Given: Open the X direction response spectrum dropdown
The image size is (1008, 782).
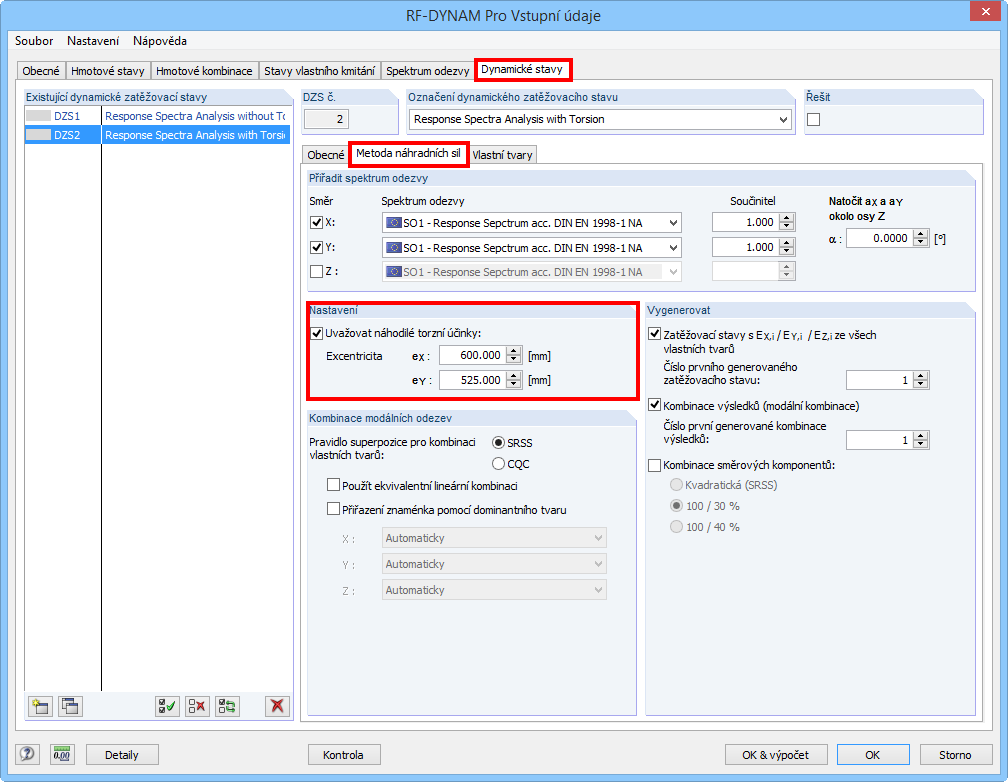Looking at the screenshot, I should [x=673, y=223].
